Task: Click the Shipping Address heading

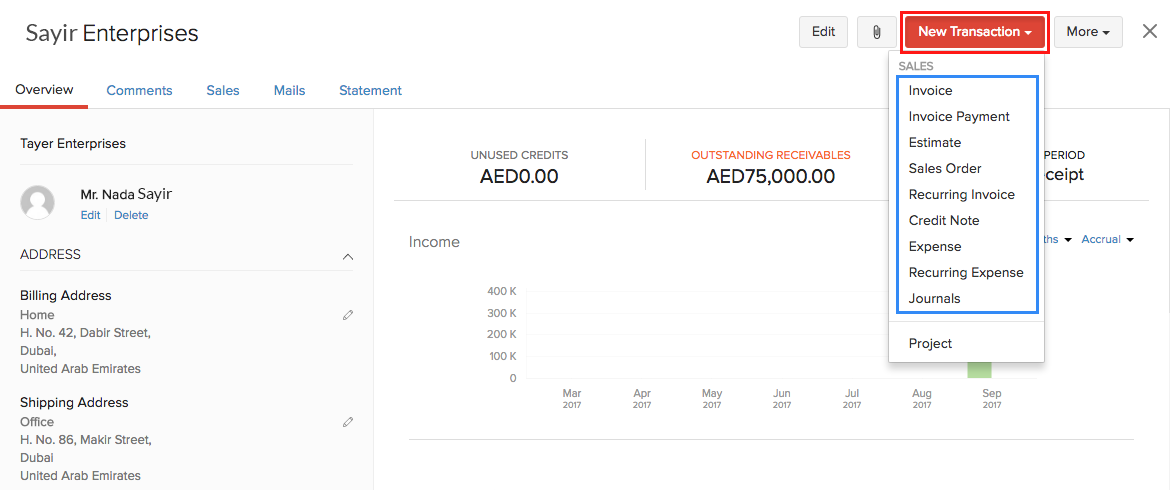Action: coord(75,402)
